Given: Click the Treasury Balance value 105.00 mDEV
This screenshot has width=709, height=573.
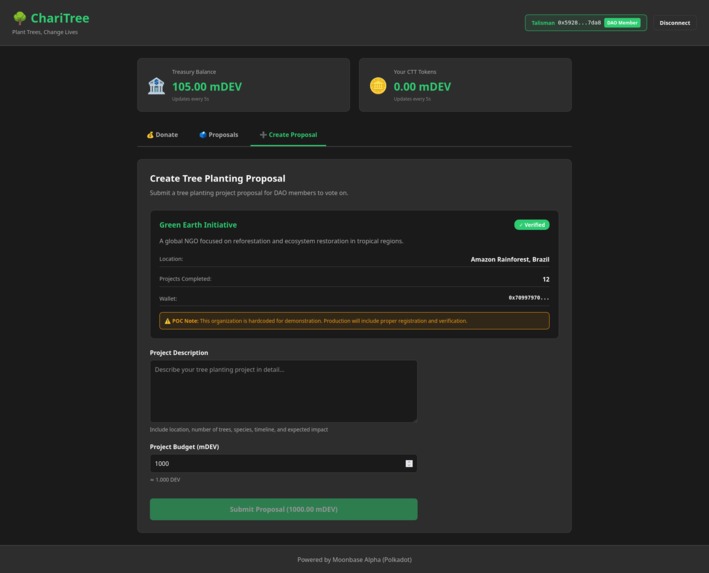Looking at the screenshot, I should click(207, 87).
